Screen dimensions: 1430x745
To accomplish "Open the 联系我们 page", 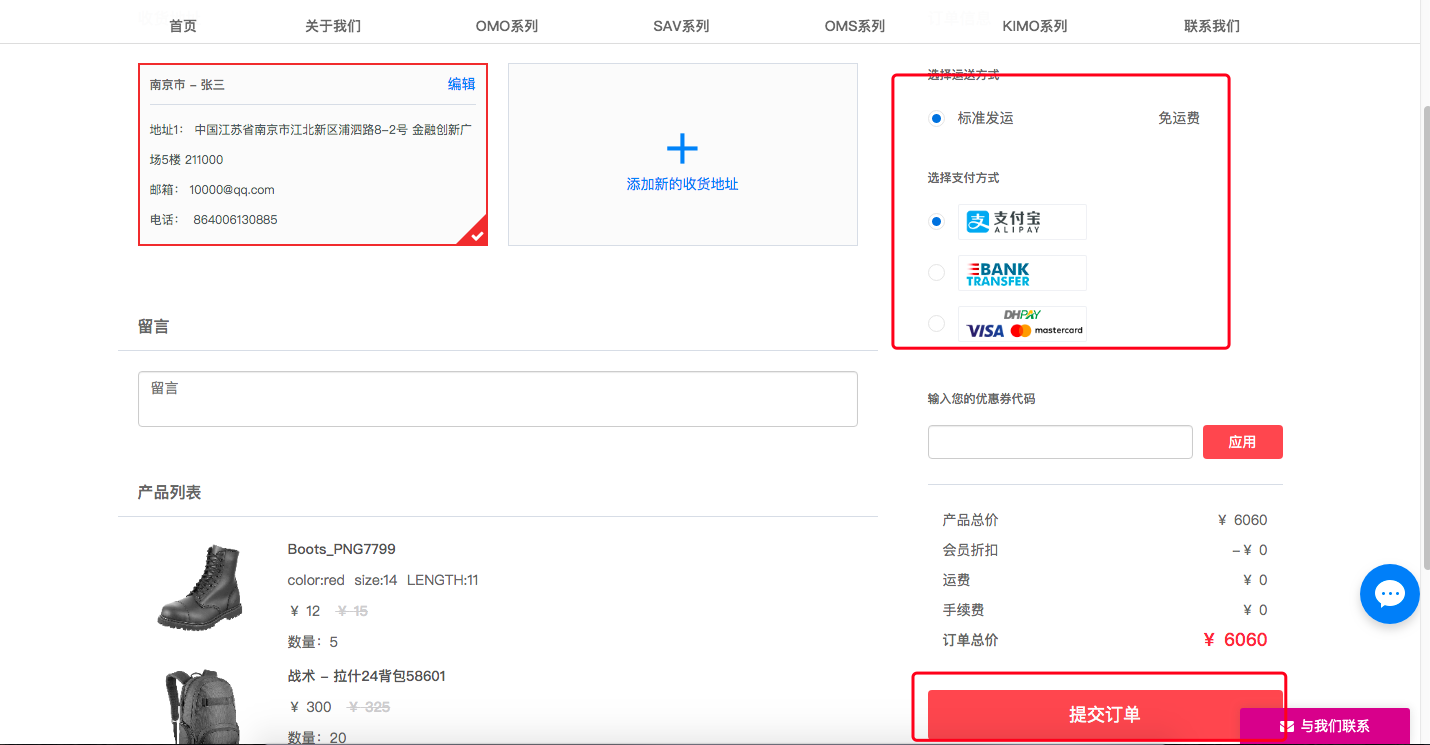I will point(1210,25).
